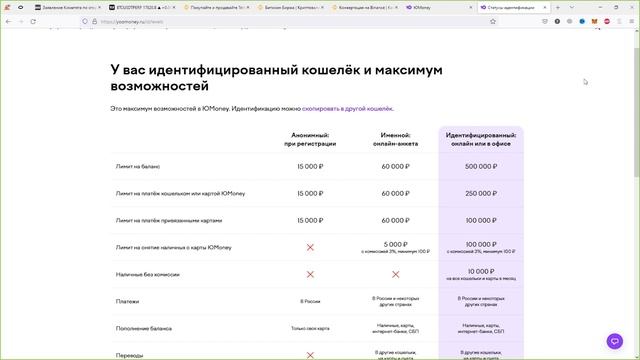Close the ЮMoney tab

tap(470, 7)
